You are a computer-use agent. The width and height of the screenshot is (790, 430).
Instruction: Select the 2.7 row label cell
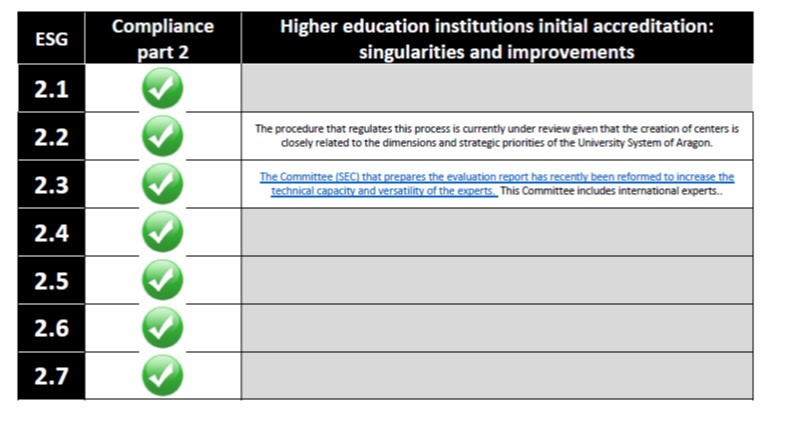coord(51,376)
